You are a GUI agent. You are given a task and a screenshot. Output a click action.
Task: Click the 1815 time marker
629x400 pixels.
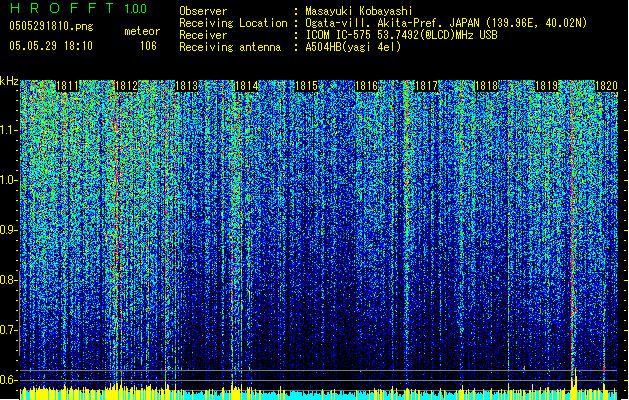(306, 86)
